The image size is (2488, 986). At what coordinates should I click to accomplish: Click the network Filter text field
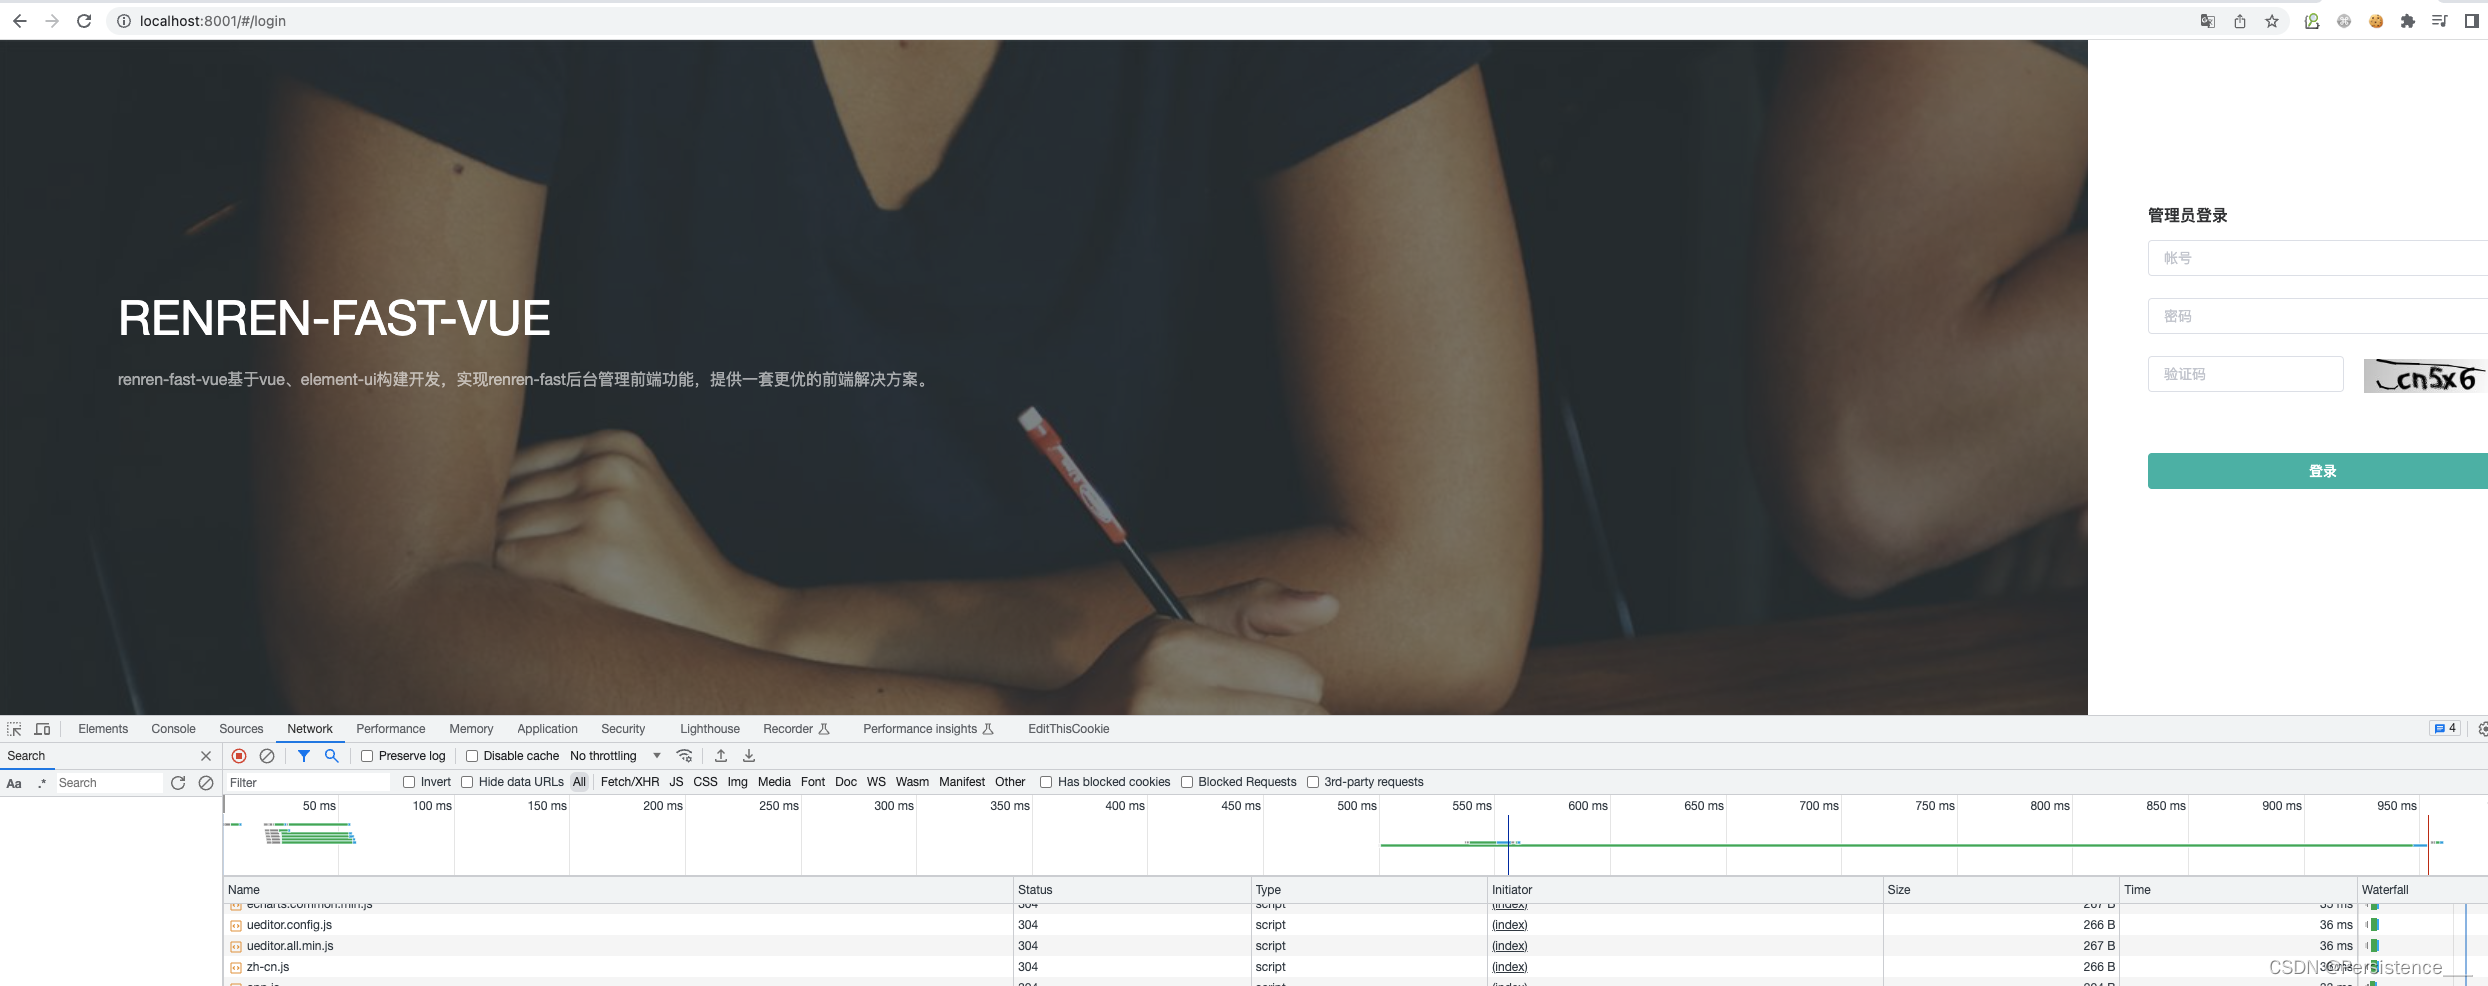[307, 782]
